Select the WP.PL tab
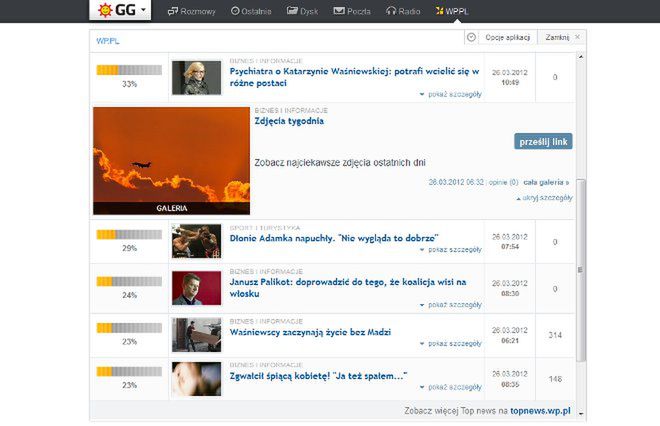The image size is (660, 426). (x=452, y=11)
